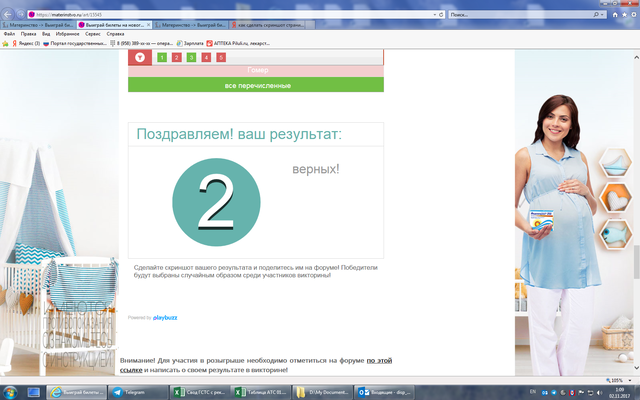Image resolution: width=640 pixels, height=400 pixels.
Task: Click the browser Back arrow button
Action: click(x=7, y=14)
